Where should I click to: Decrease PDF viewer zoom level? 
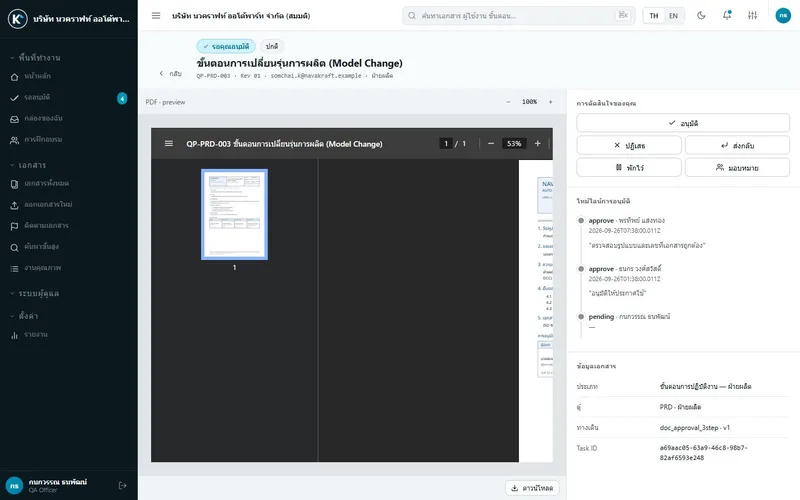coord(491,144)
